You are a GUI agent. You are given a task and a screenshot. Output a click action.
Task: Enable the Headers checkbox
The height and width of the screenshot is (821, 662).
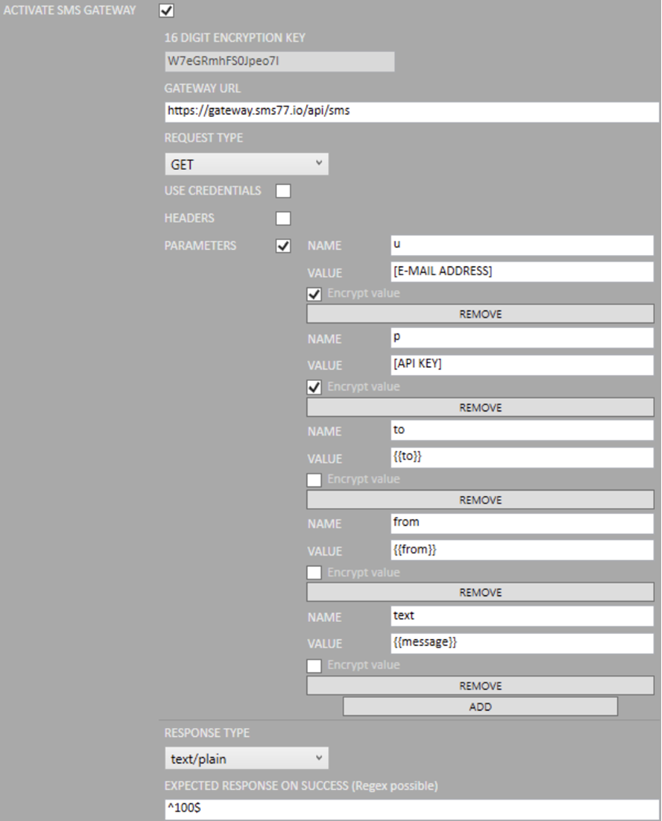pos(283,218)
